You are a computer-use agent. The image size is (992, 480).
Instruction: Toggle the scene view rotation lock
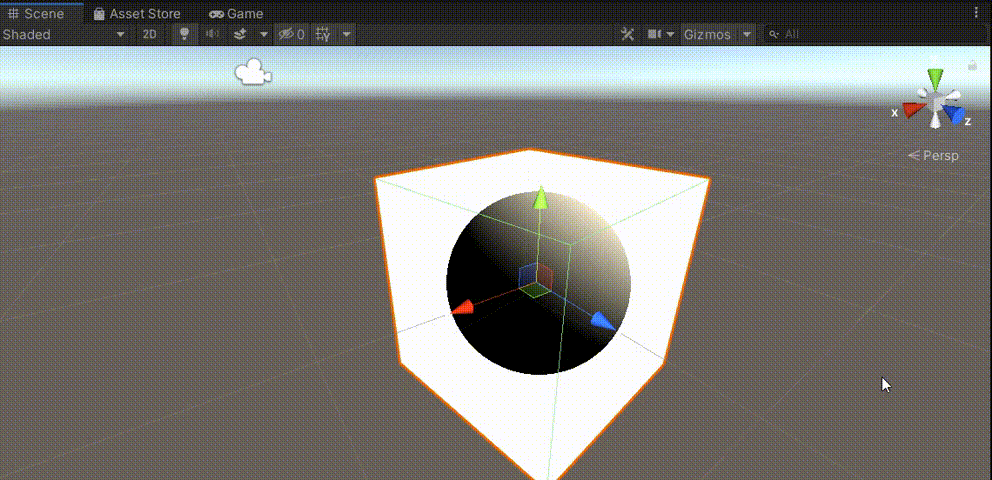pos(972,65)
